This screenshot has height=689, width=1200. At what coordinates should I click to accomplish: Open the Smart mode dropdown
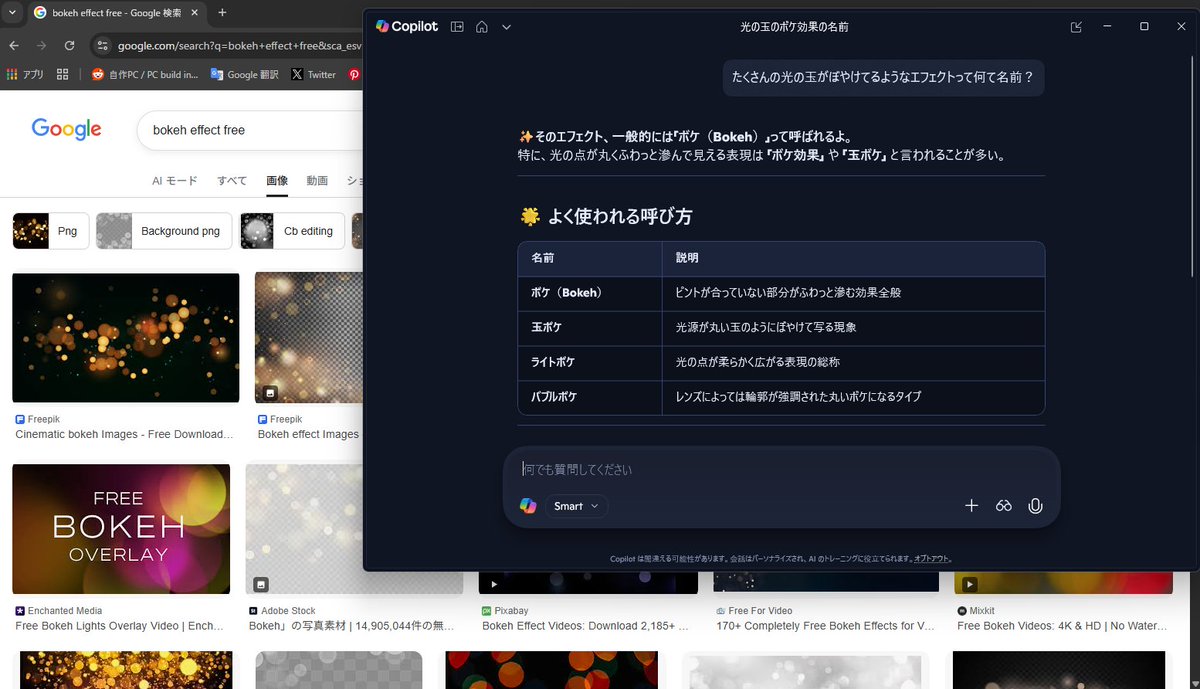point(577,506)
